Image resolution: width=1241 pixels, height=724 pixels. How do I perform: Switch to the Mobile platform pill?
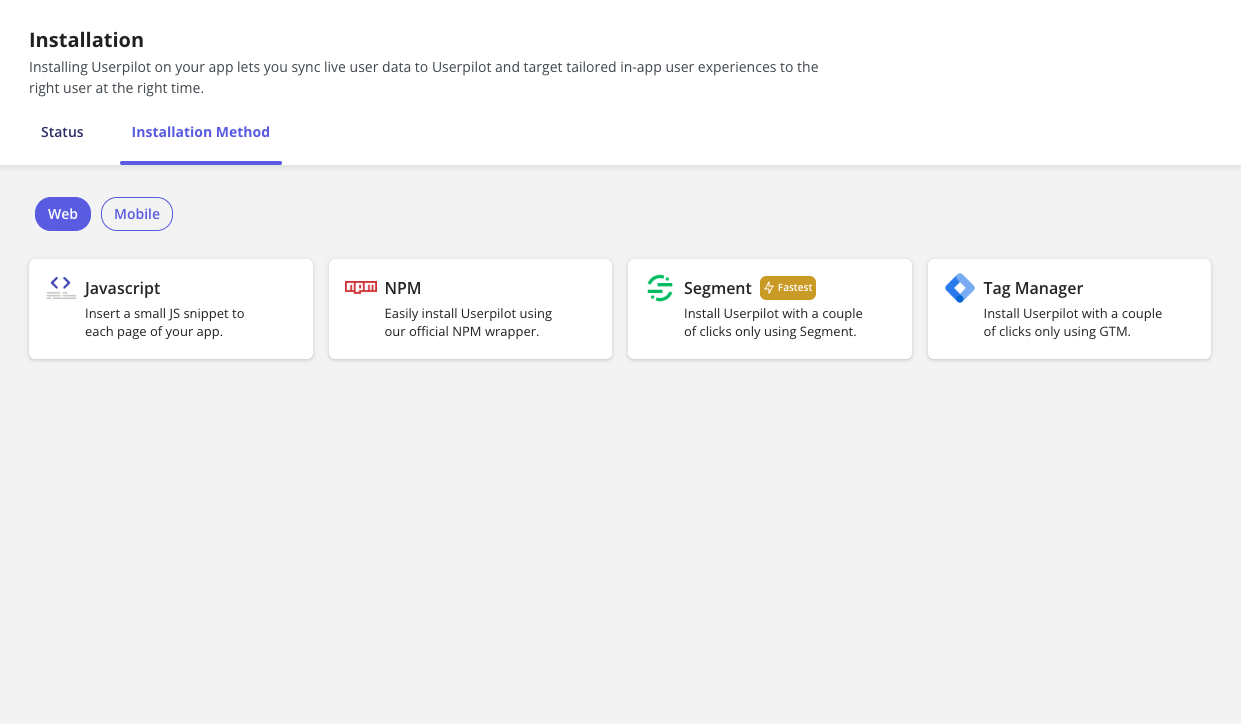(137, 214)
